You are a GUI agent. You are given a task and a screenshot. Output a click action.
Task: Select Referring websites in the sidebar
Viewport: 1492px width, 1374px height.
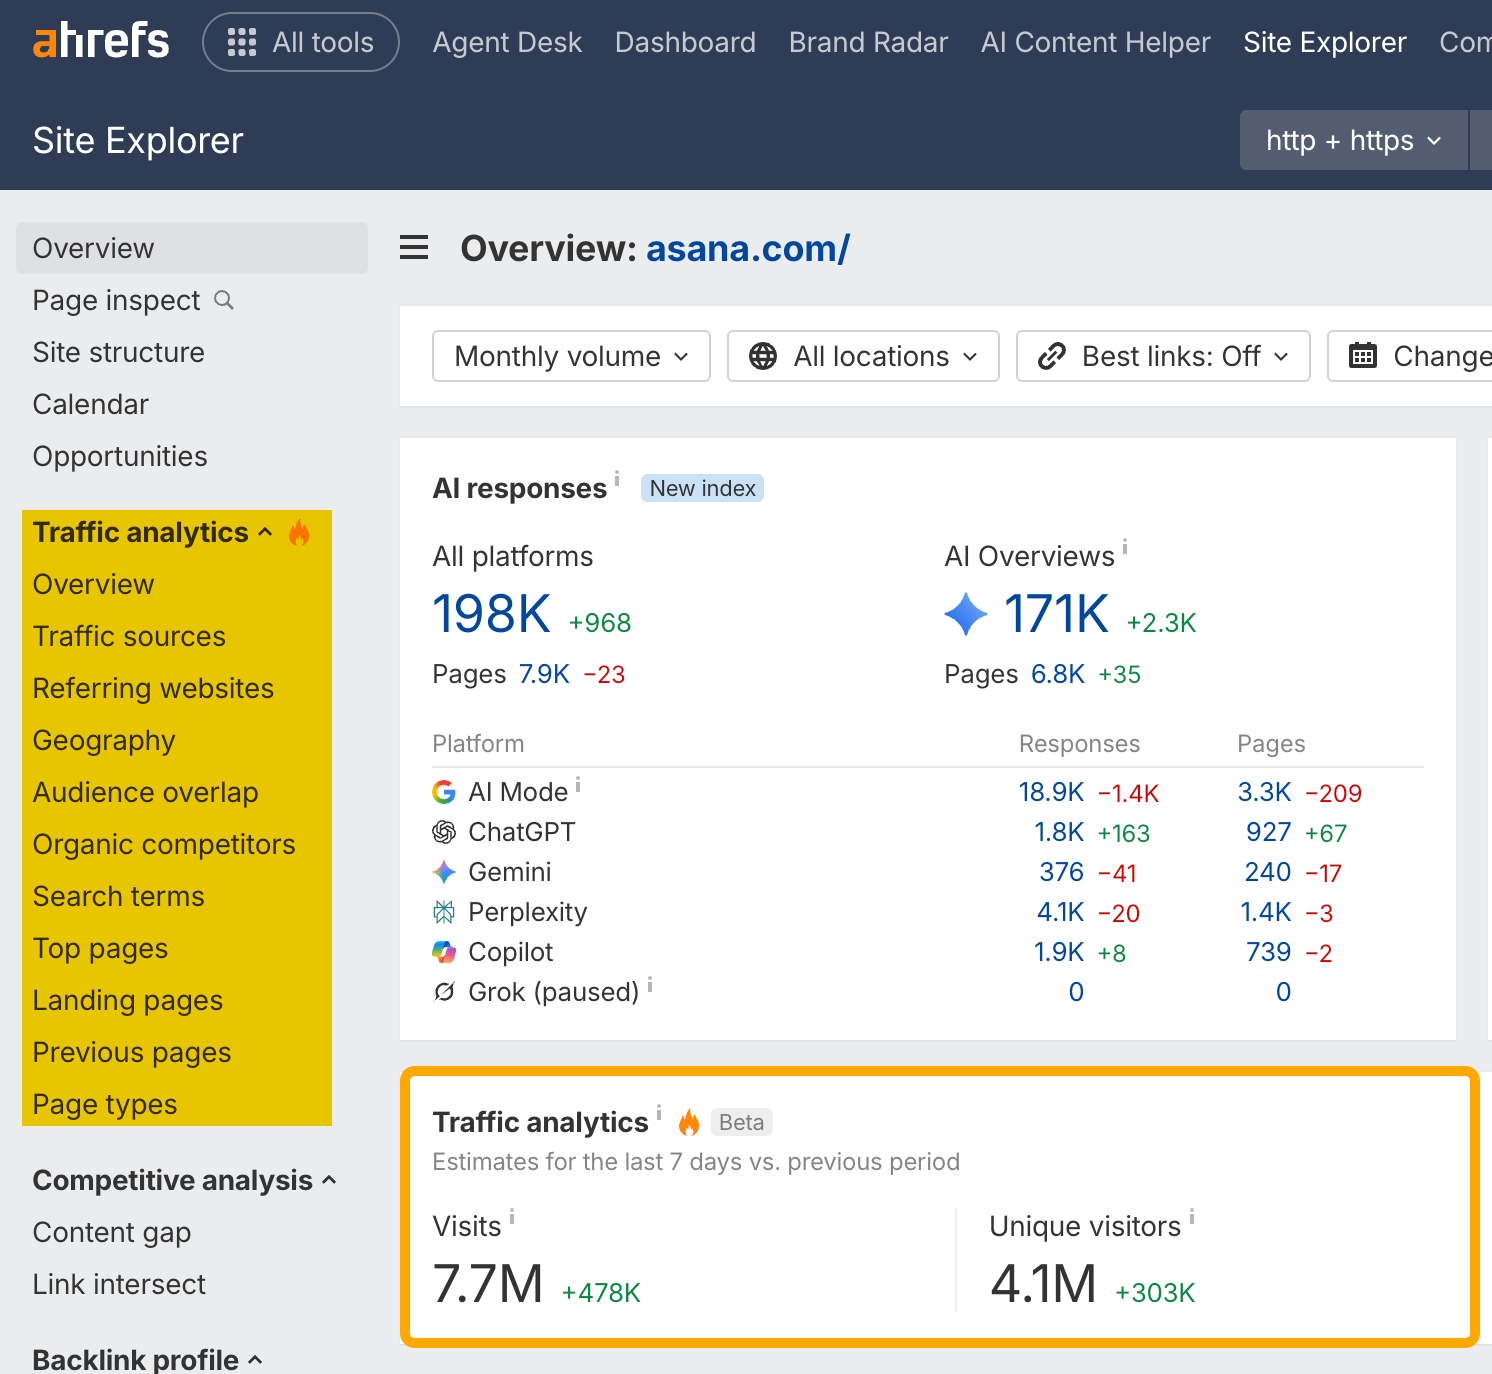point(153,688)
